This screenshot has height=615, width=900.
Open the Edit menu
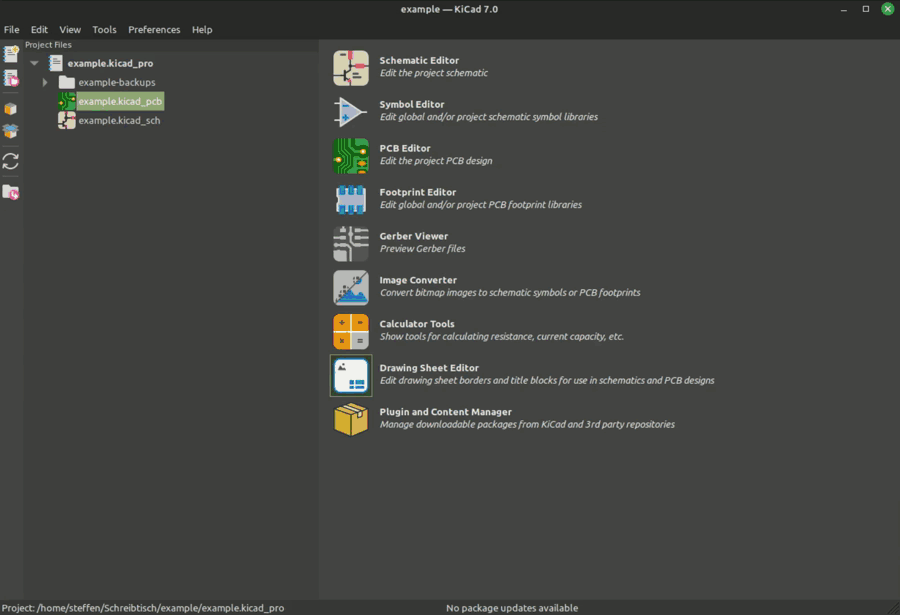click(39, 29)
